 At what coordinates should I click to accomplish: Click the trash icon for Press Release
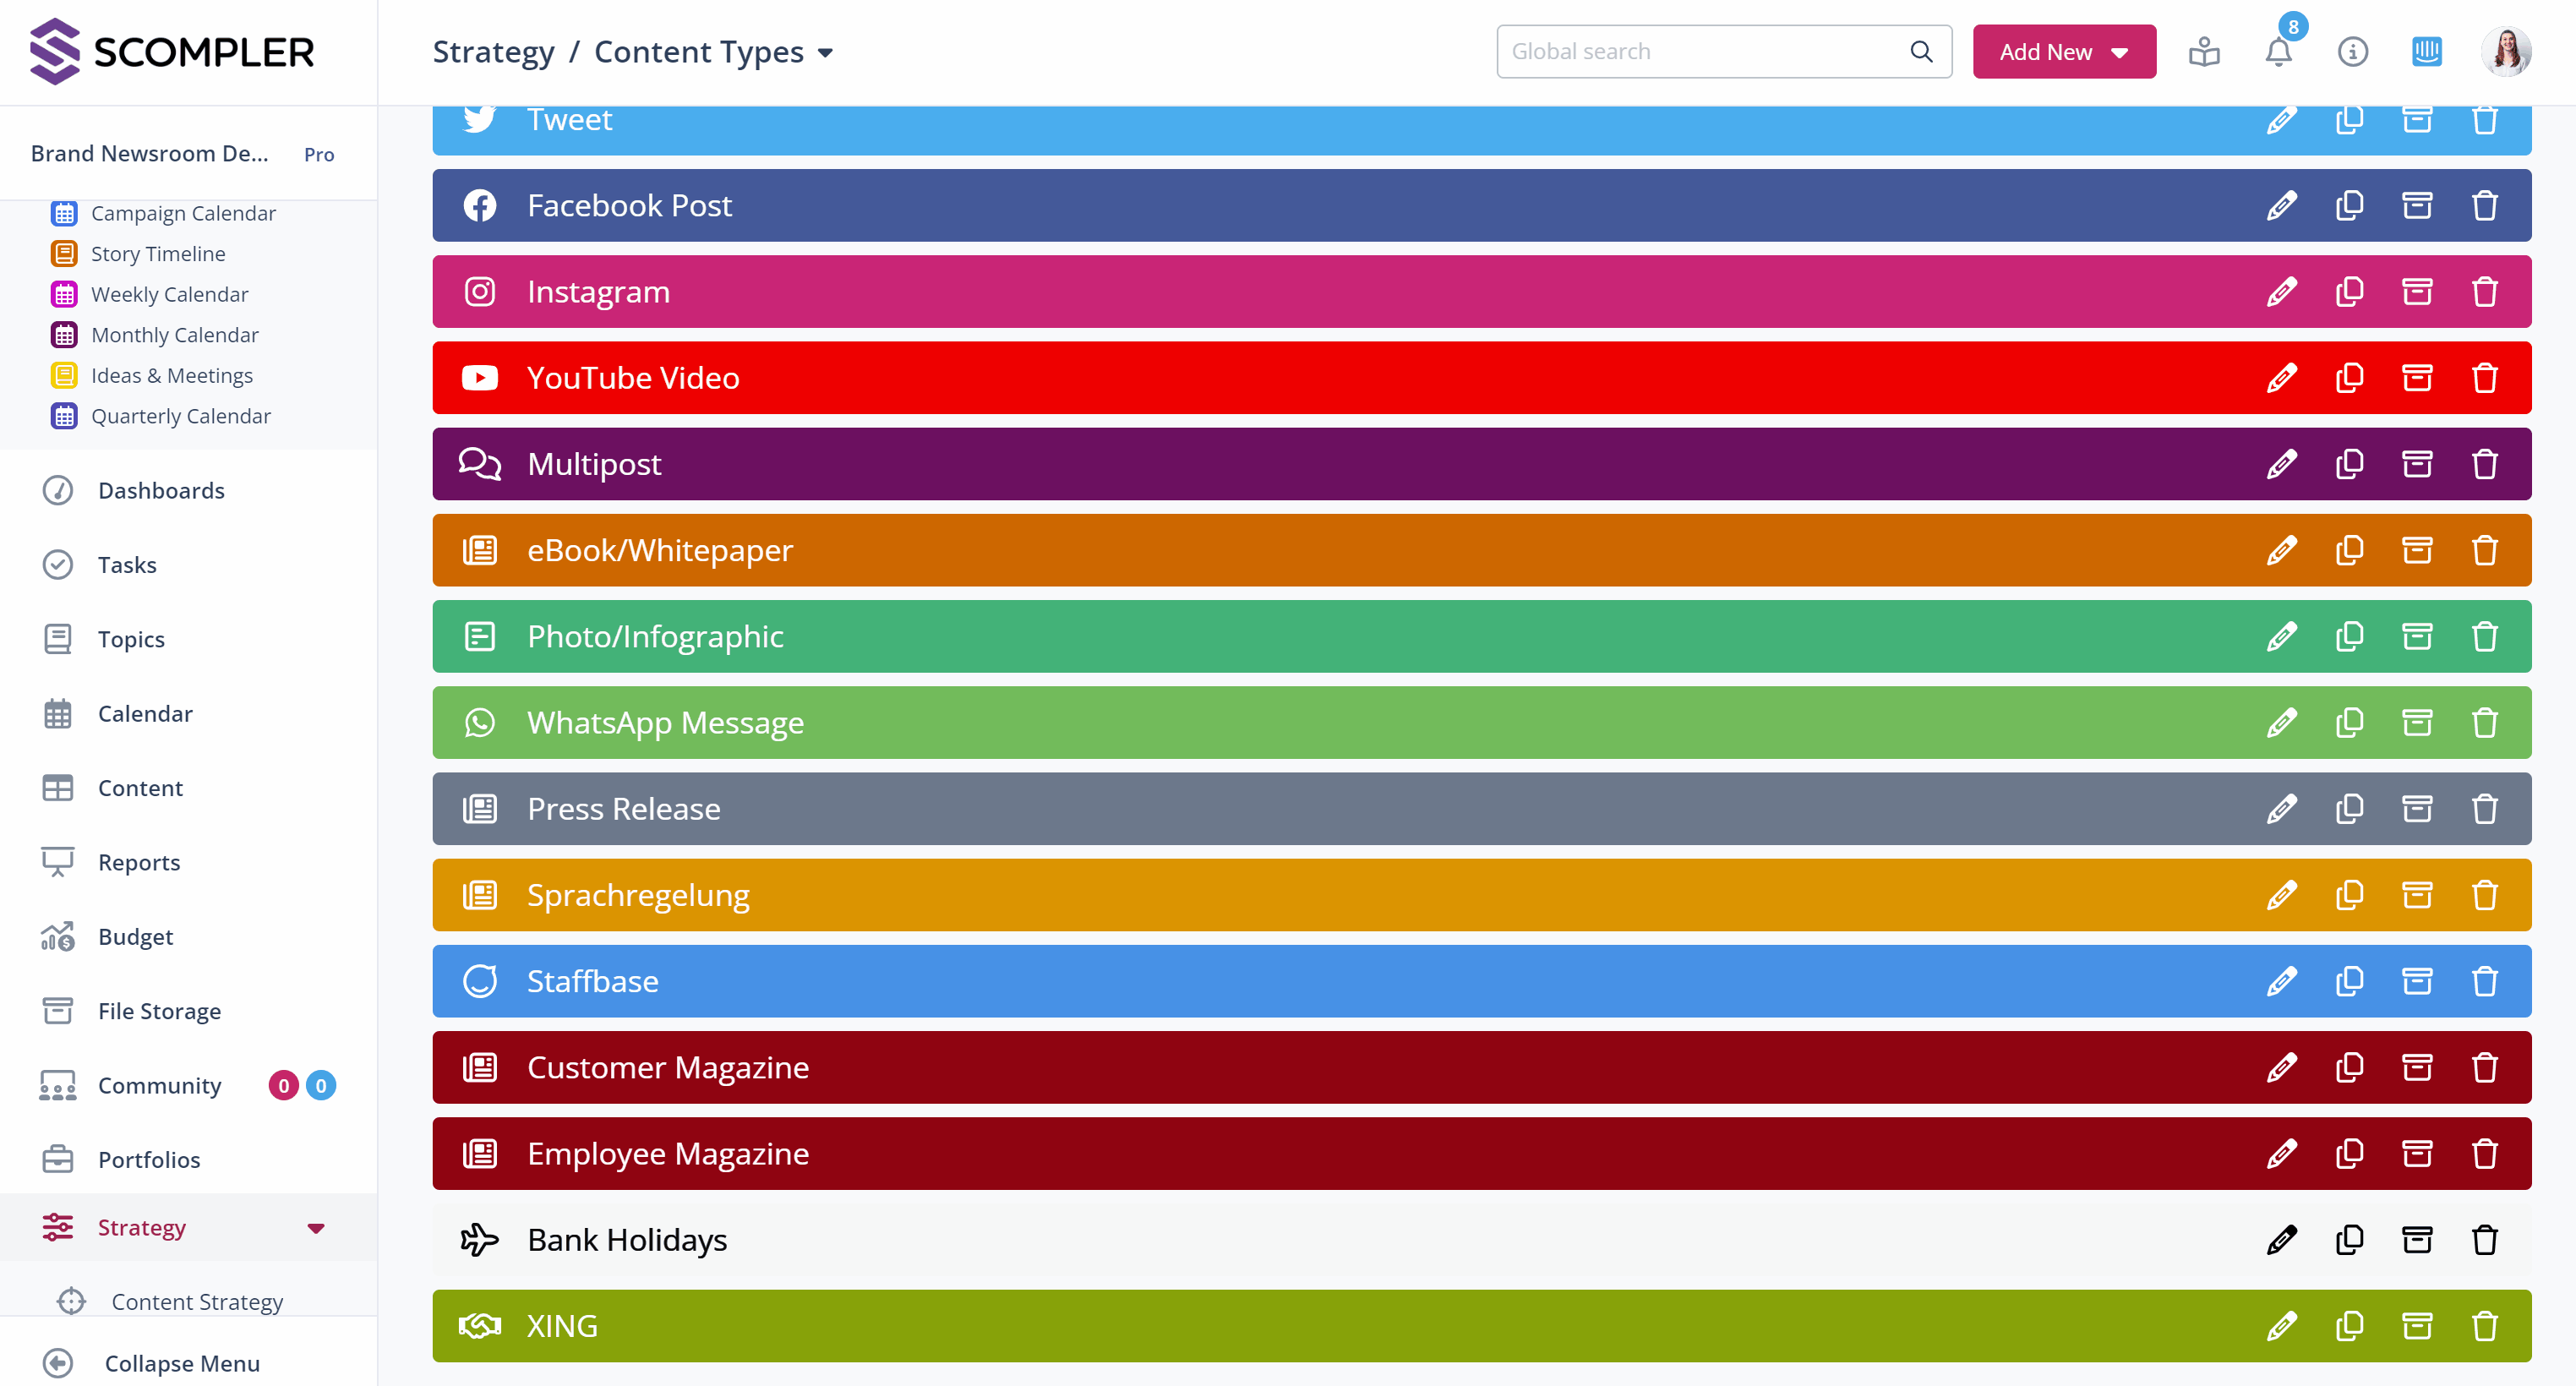[2484, 809]
